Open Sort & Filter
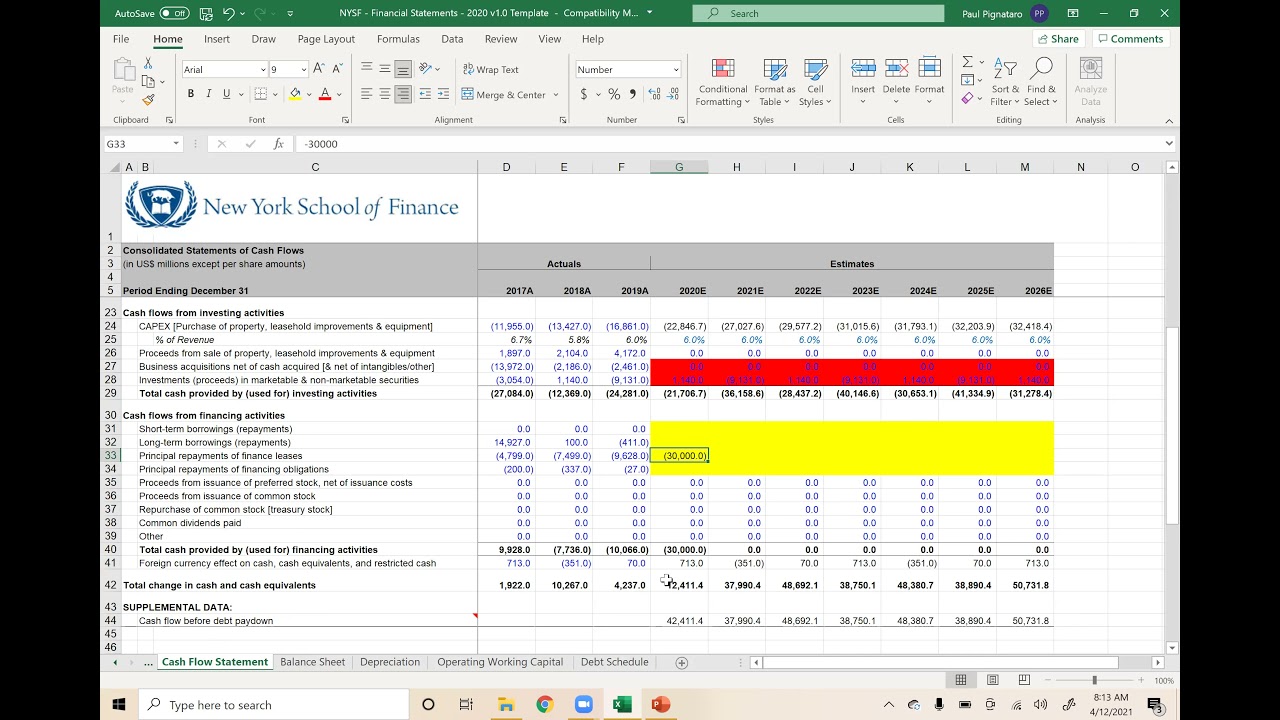1280x720 pixels. pos(1006,82)
